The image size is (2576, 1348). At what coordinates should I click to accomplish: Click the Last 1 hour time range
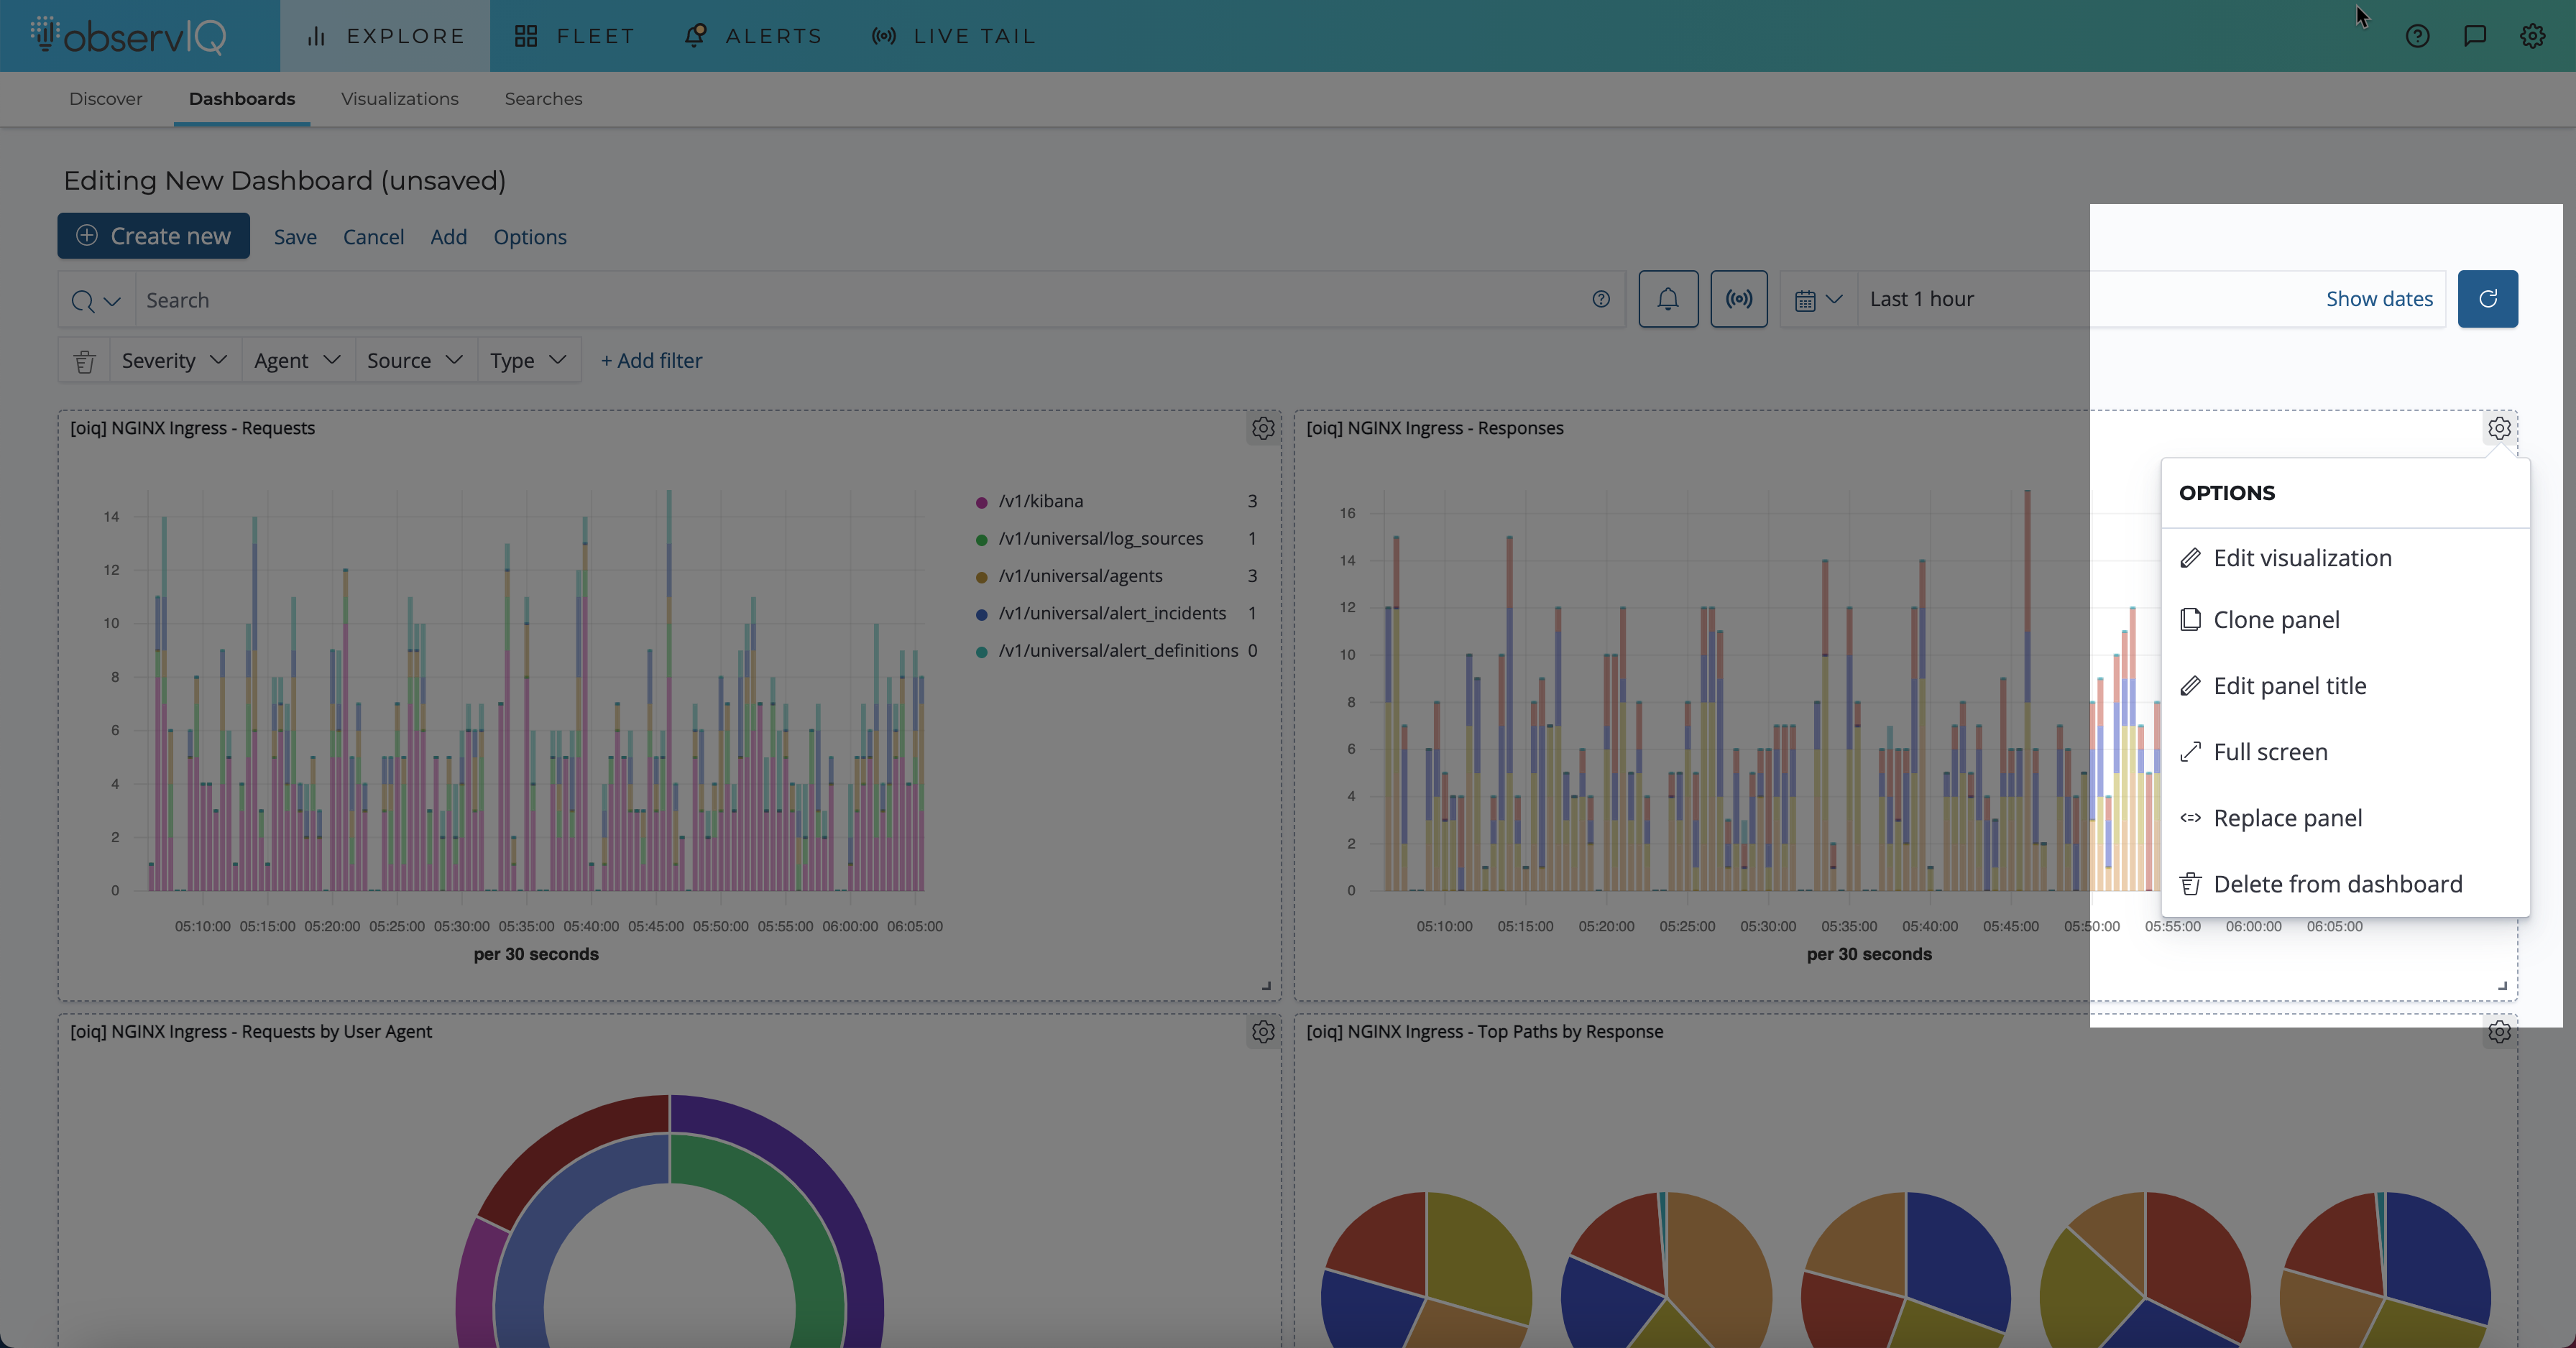coord(1921,299)
